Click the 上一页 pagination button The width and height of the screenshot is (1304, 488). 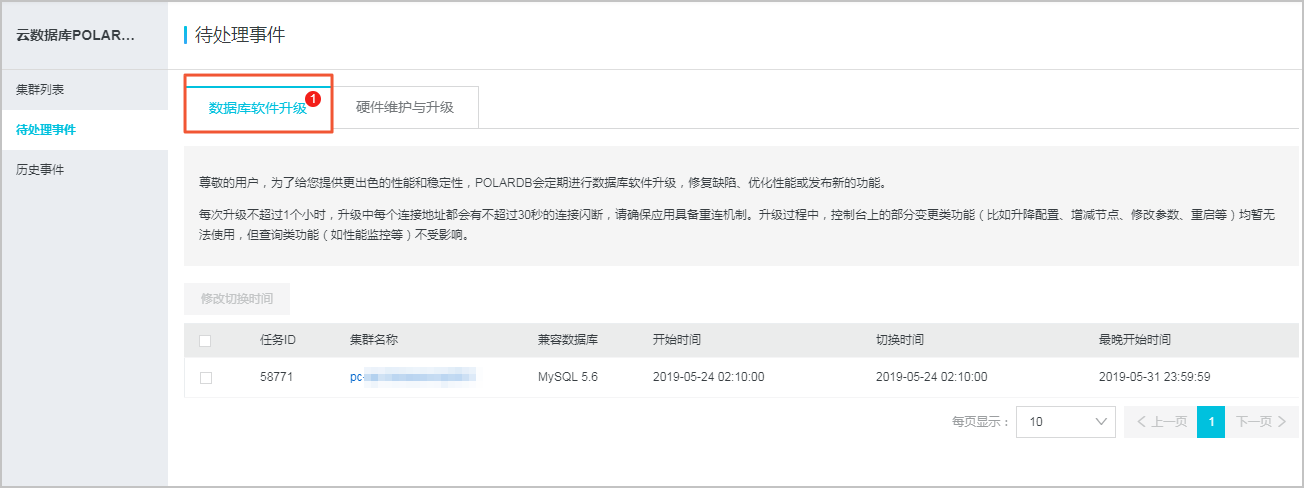point(1160,422)
